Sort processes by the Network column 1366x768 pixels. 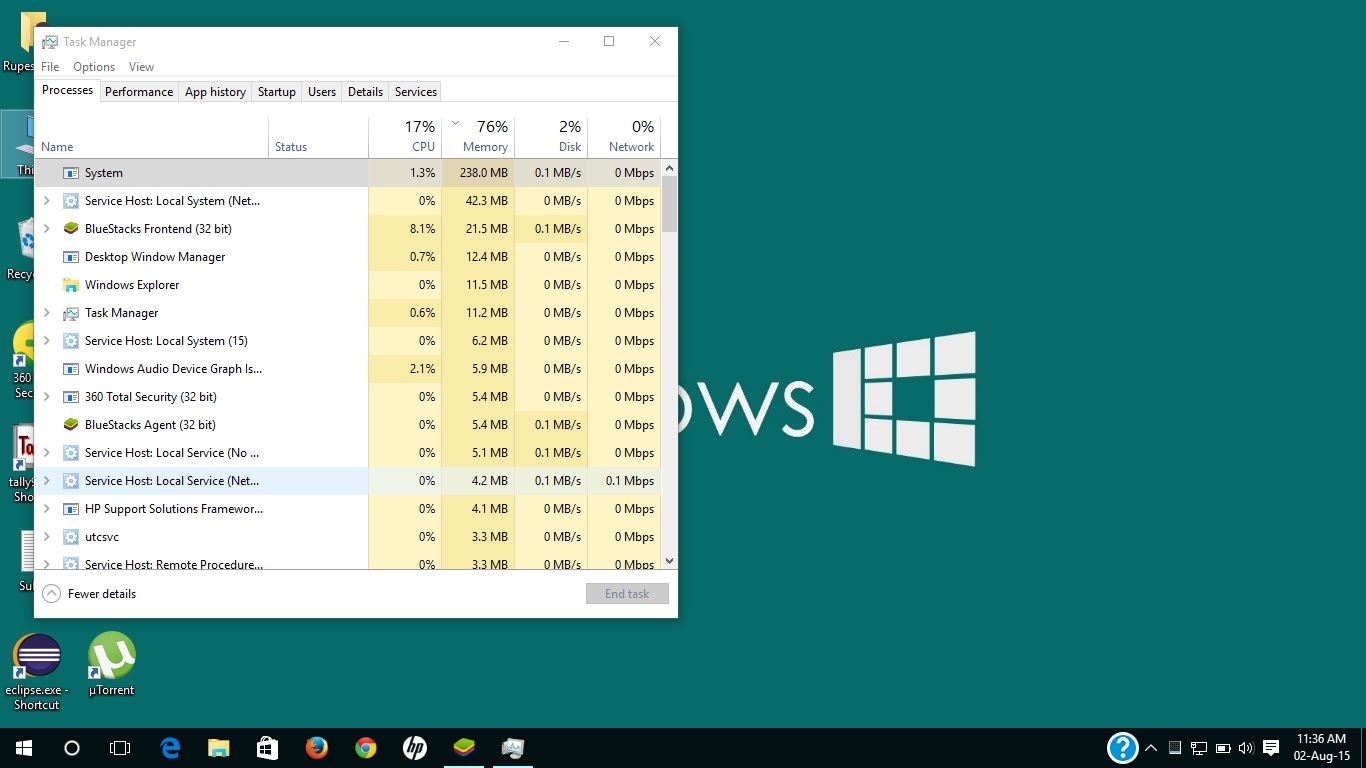(x=624, y=137)
